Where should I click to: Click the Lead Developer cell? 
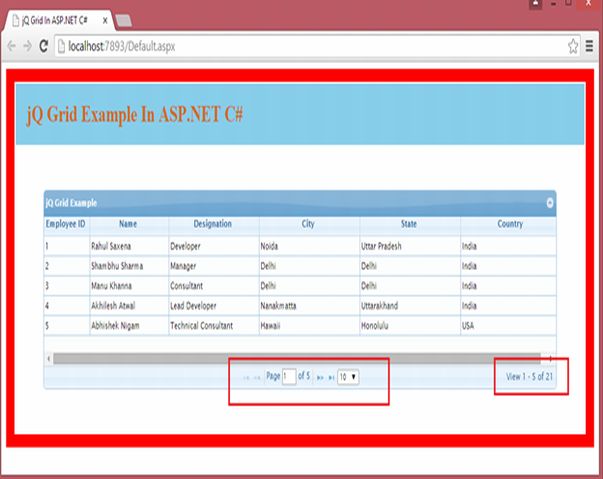tap(213, 306)
